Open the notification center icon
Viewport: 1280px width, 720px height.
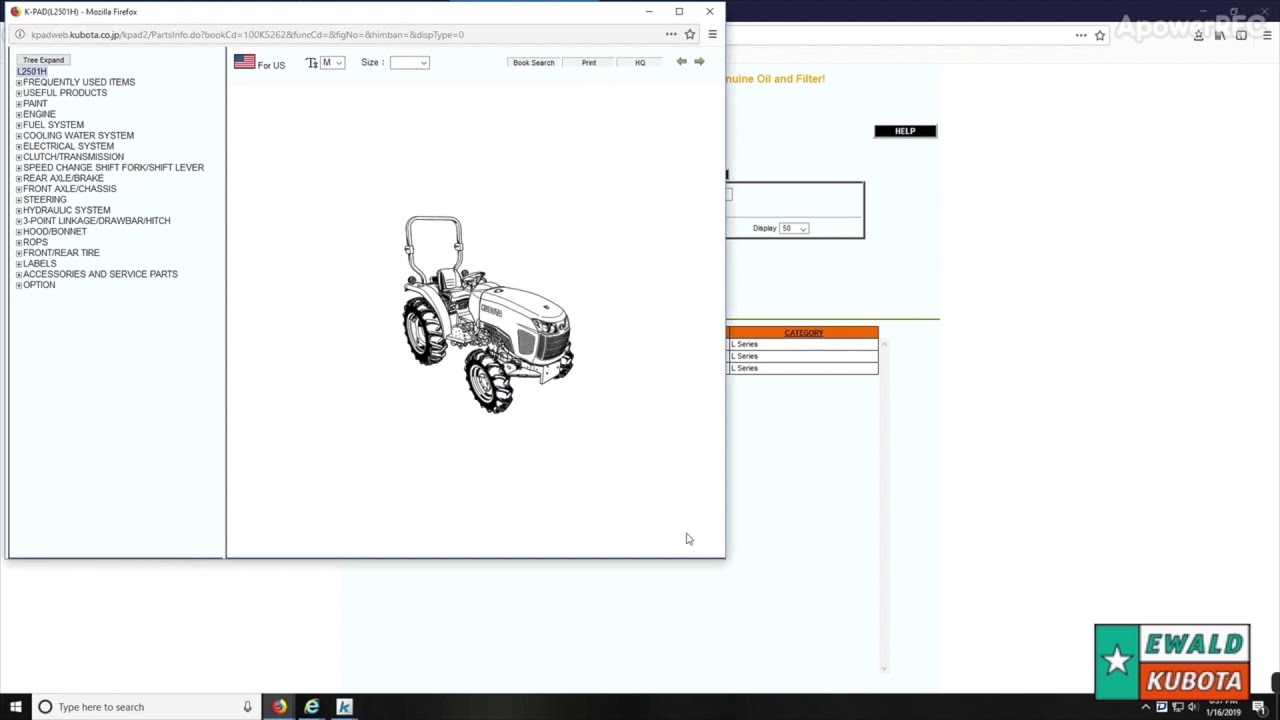pyautogui.click(x=1258, y=707)
